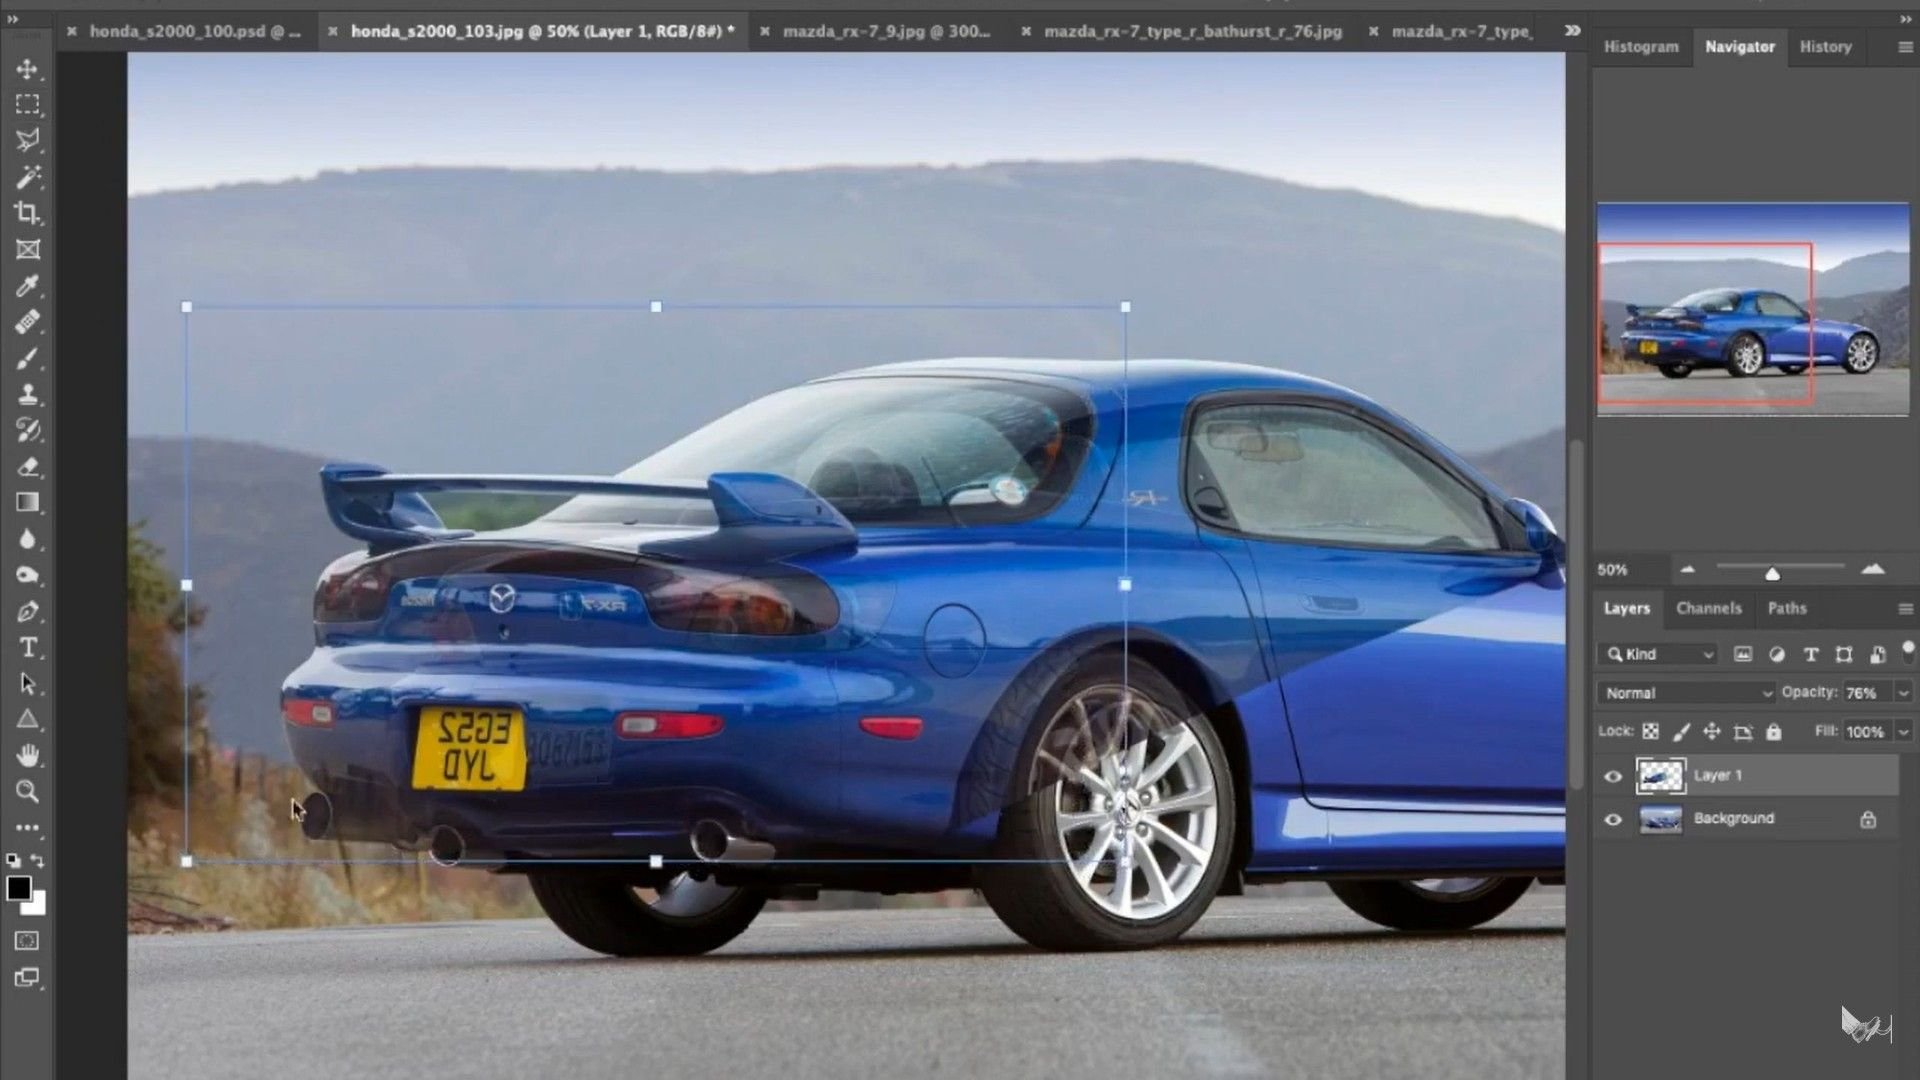Screen dimensions: 1920x1080
Task: Click the lock icon on Background layer
Action: tap(1868, 819)
